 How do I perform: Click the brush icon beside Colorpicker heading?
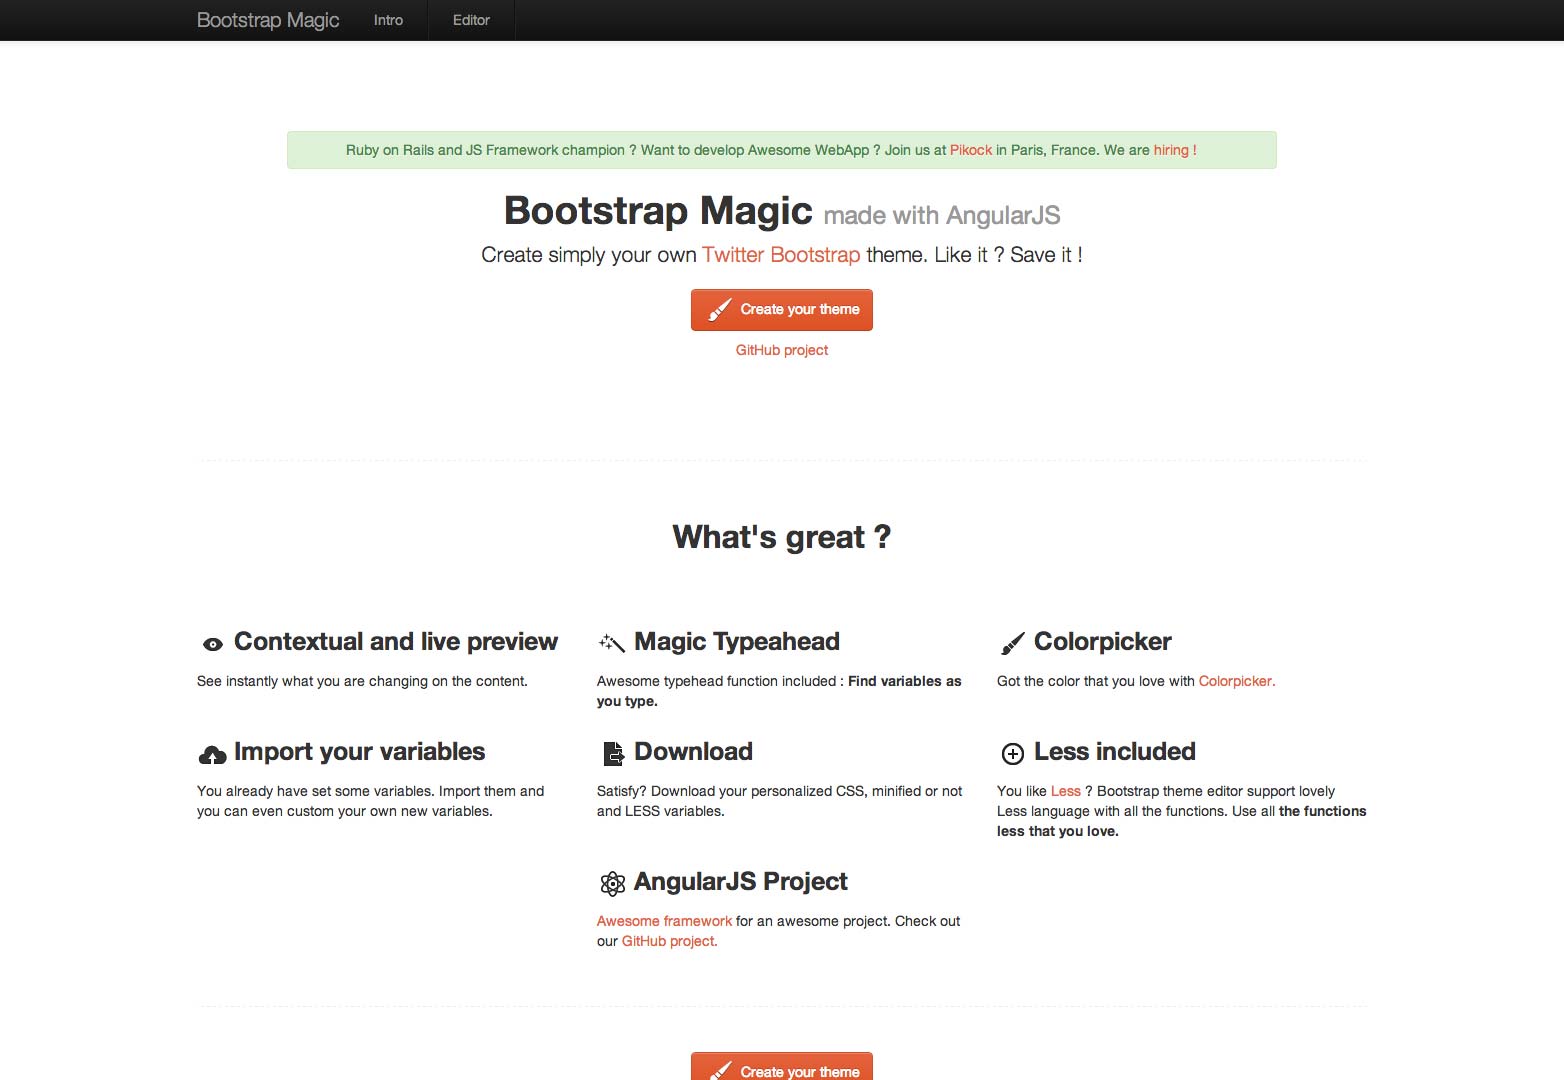(1012, 643)
